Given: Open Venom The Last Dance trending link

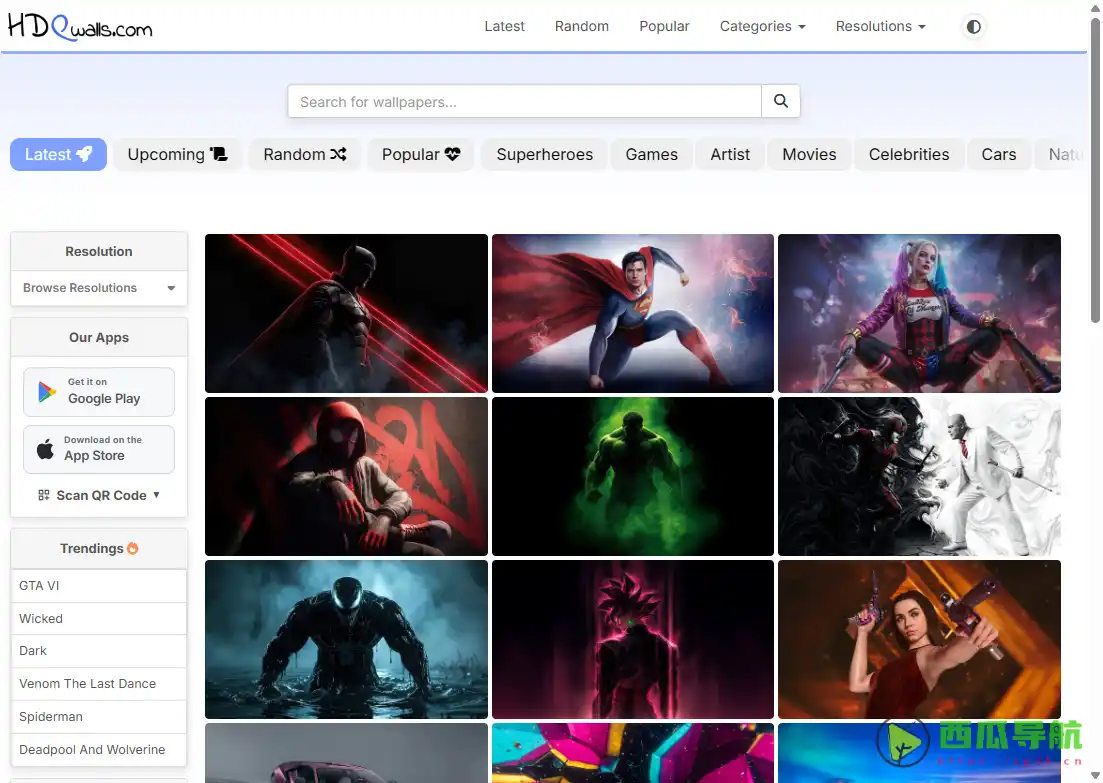Looking at the screenshot, I should (x=99, y=684).
